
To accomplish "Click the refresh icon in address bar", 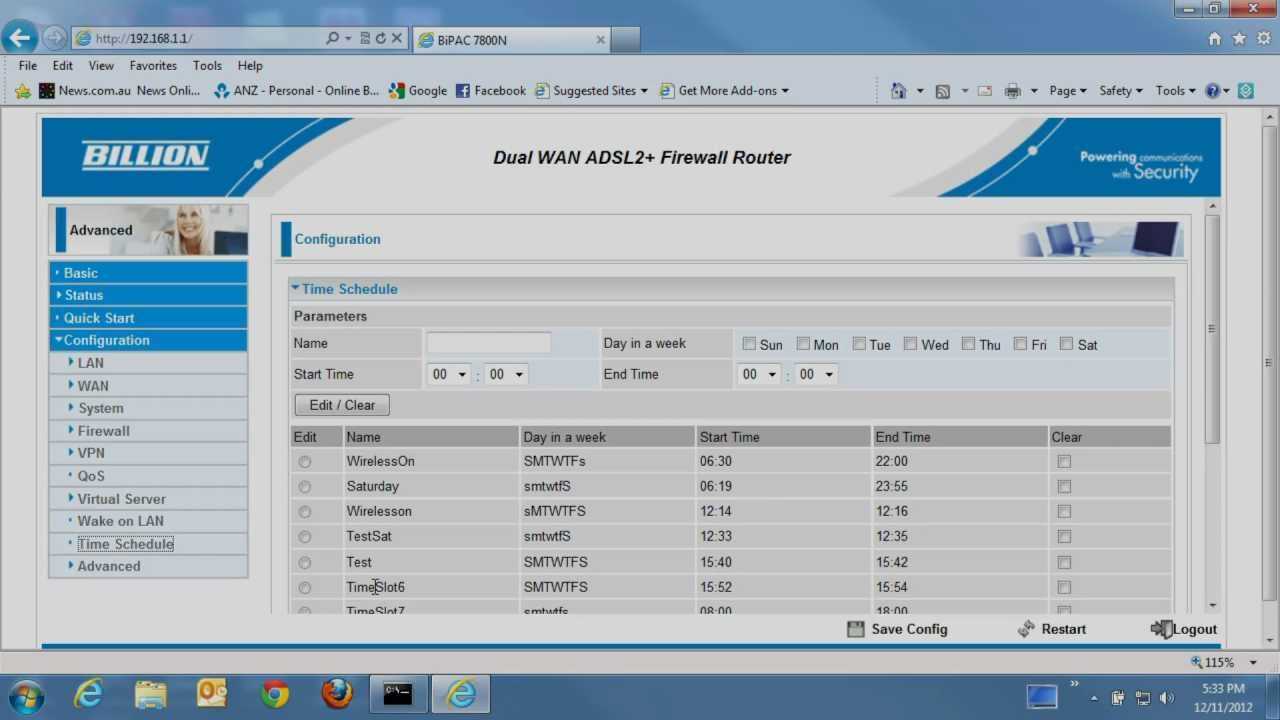I will [380, 39].
